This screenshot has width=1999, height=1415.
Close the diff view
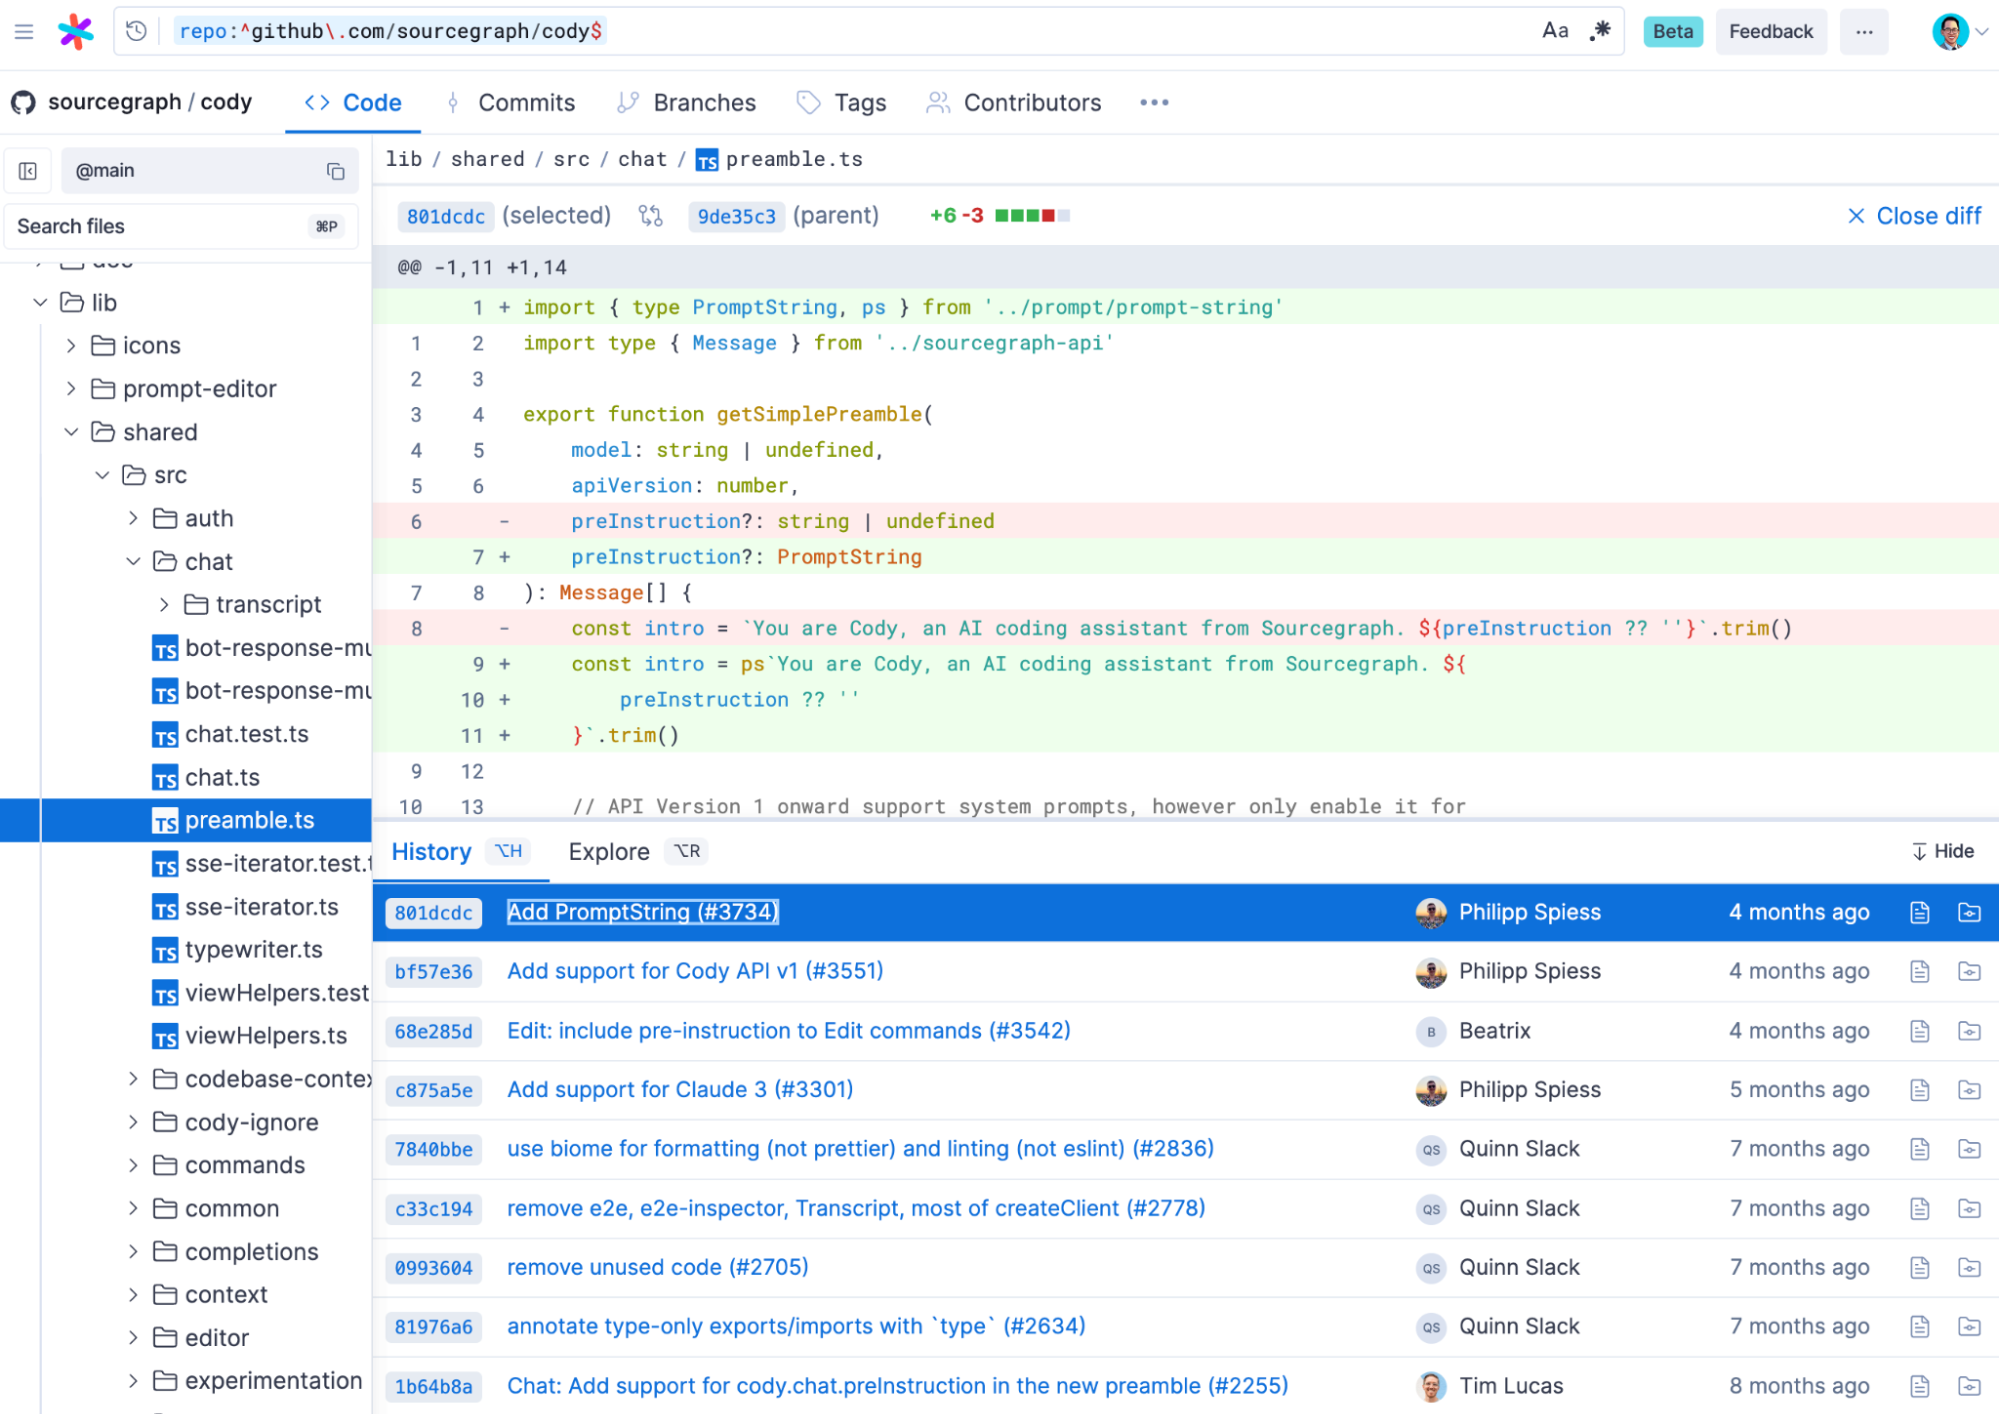(1913, 216)
